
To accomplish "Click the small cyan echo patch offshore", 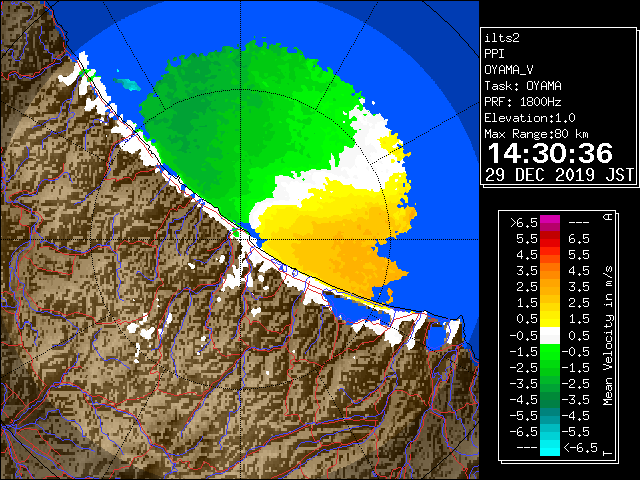I will [x=127, y=84].
